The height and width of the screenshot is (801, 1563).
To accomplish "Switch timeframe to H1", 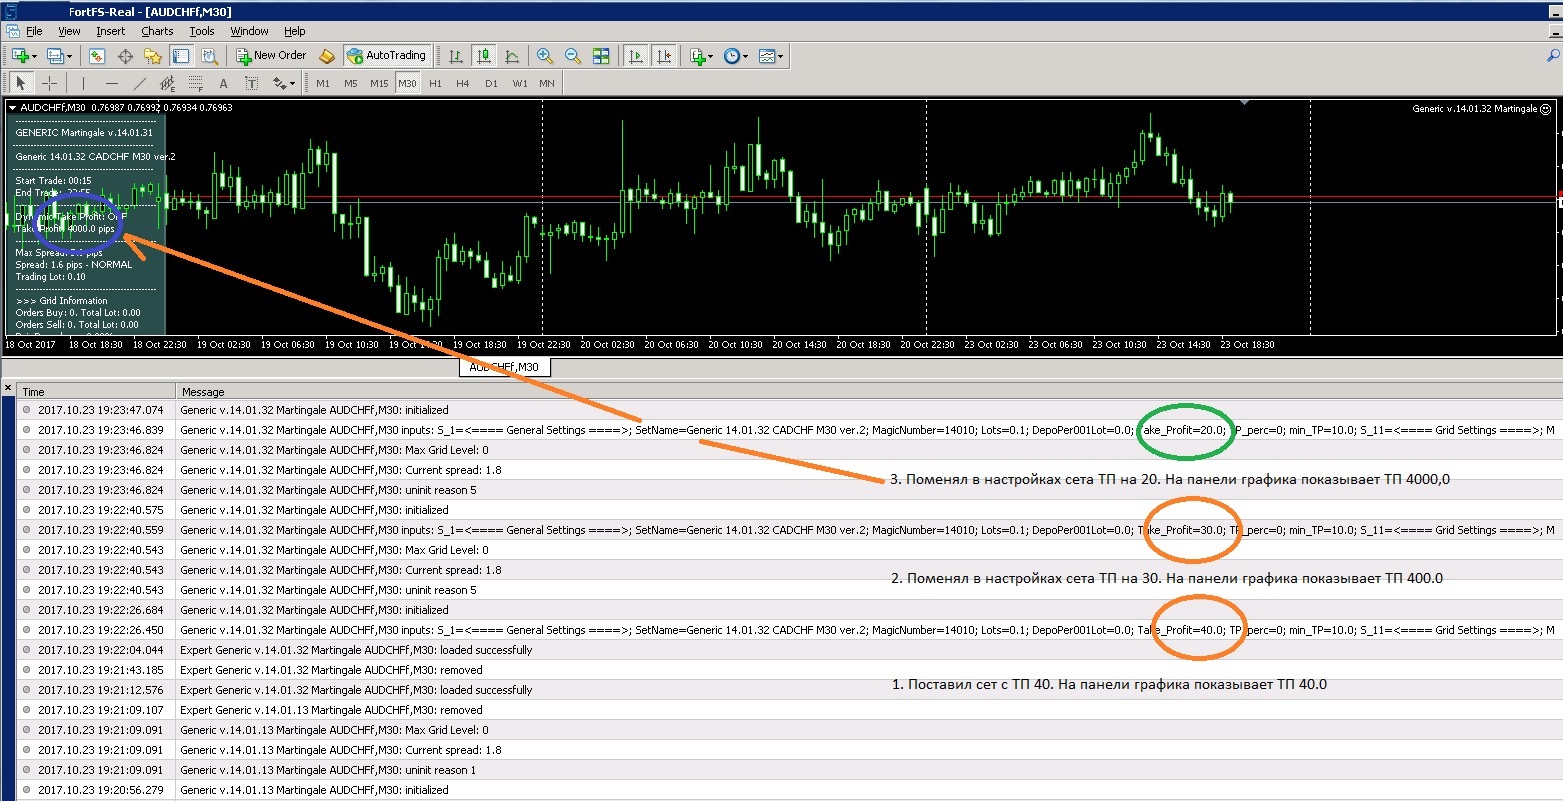I will tap(435, 83).
